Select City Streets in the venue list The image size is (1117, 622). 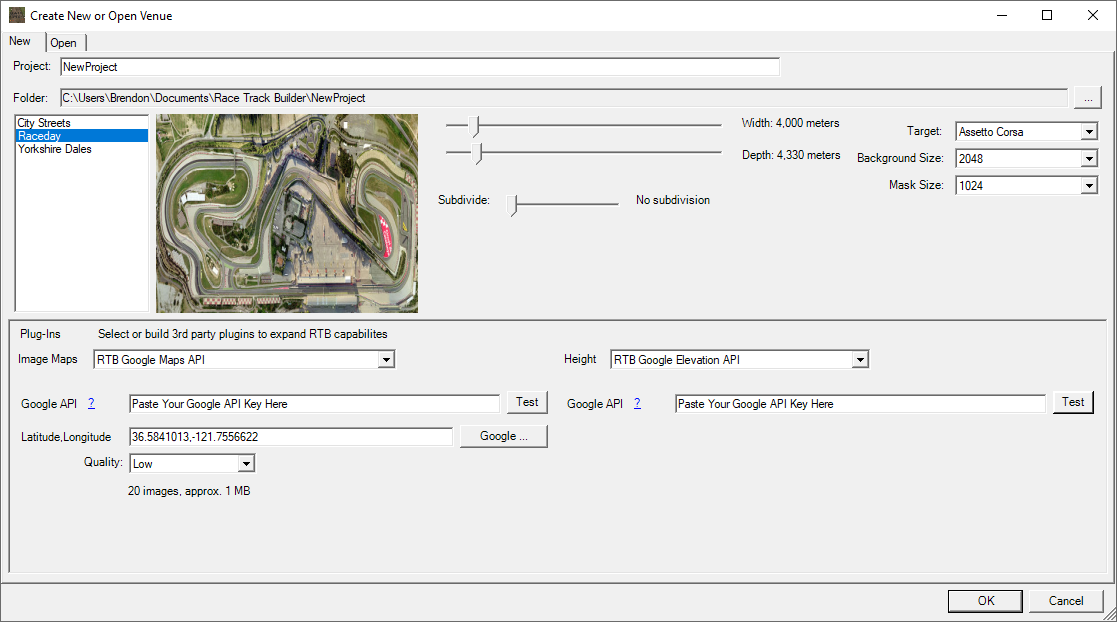44,123
